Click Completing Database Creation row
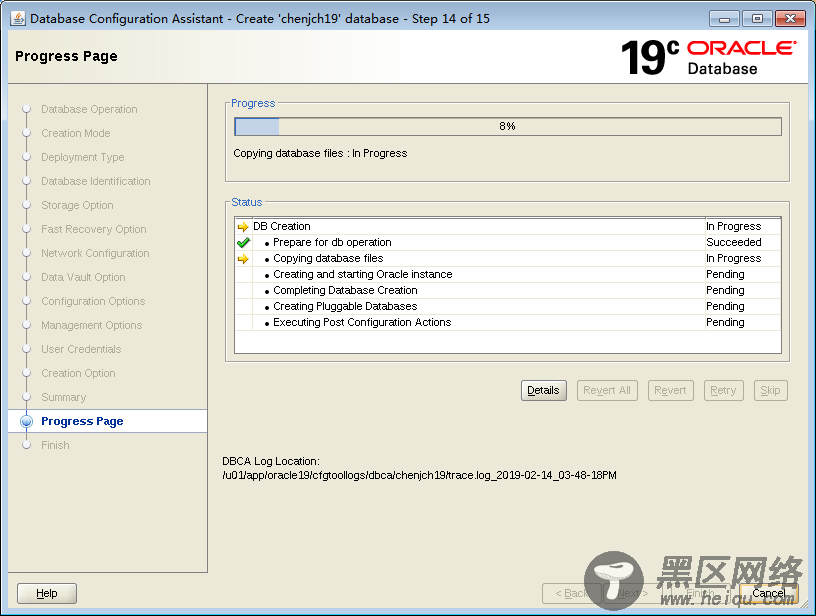The height and width of the screenshot is (616, 816). 508,290
